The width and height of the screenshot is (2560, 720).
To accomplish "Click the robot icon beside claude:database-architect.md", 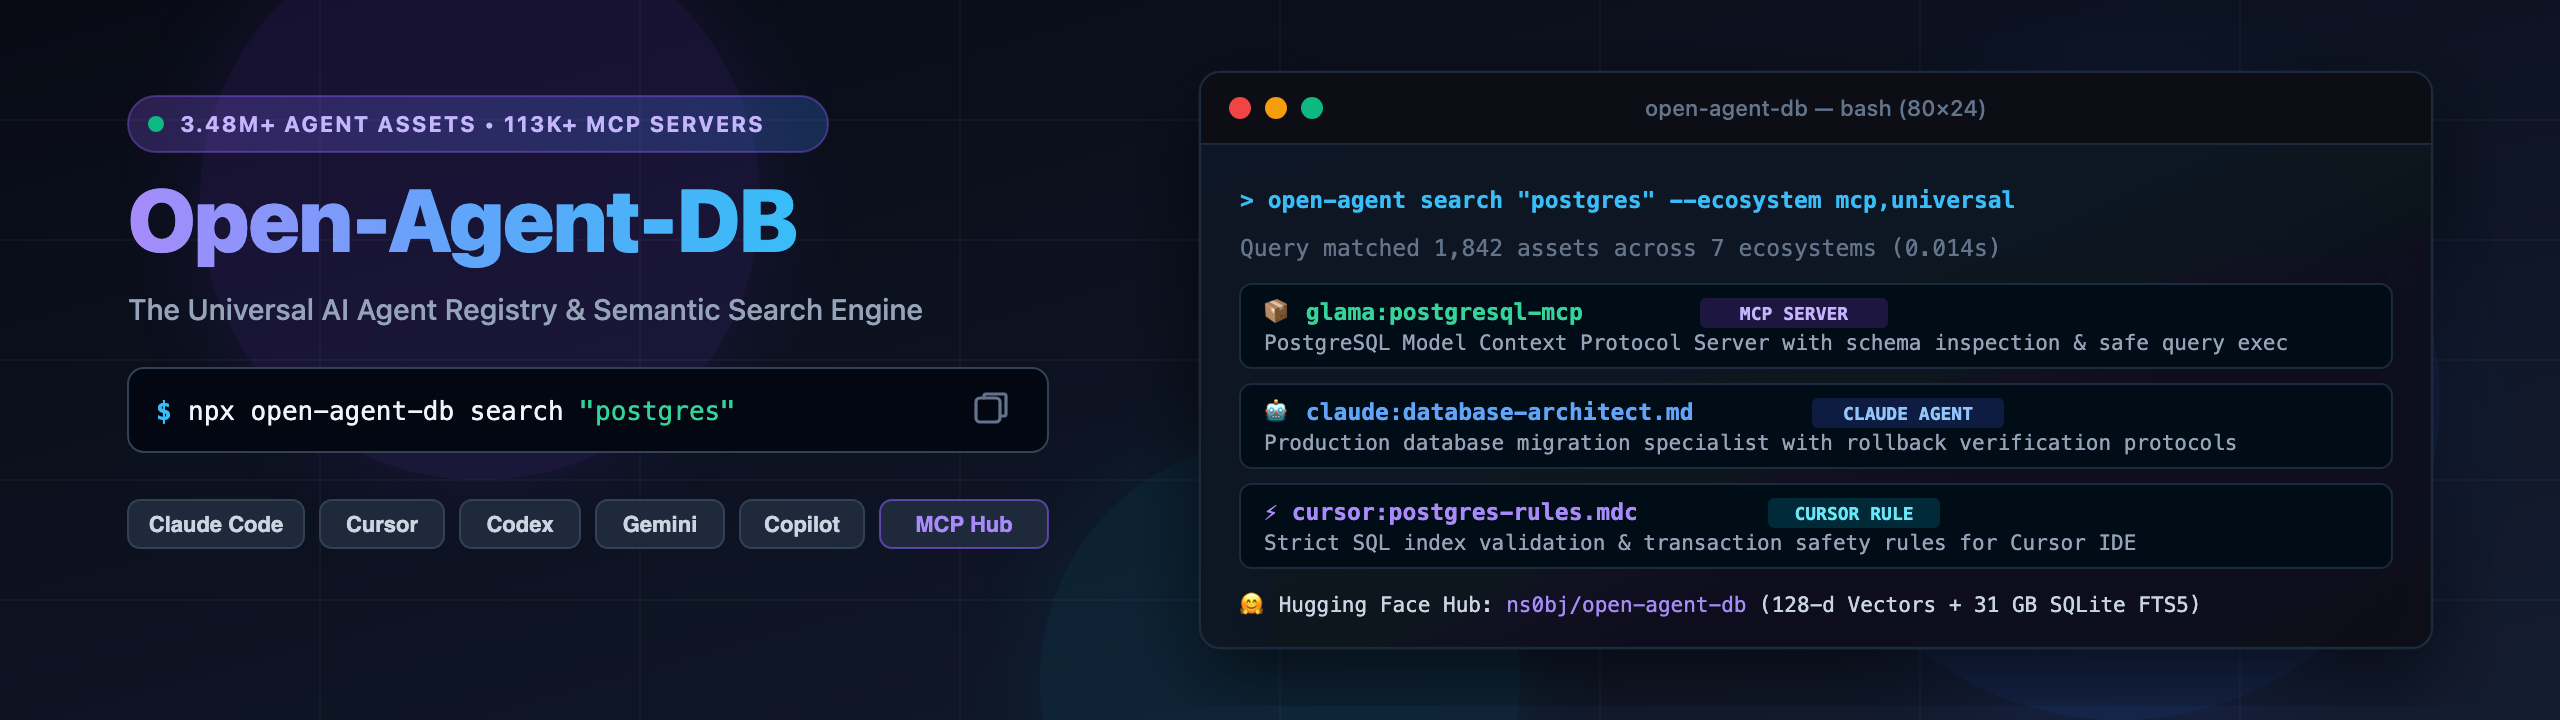I will coord(1275,411).
